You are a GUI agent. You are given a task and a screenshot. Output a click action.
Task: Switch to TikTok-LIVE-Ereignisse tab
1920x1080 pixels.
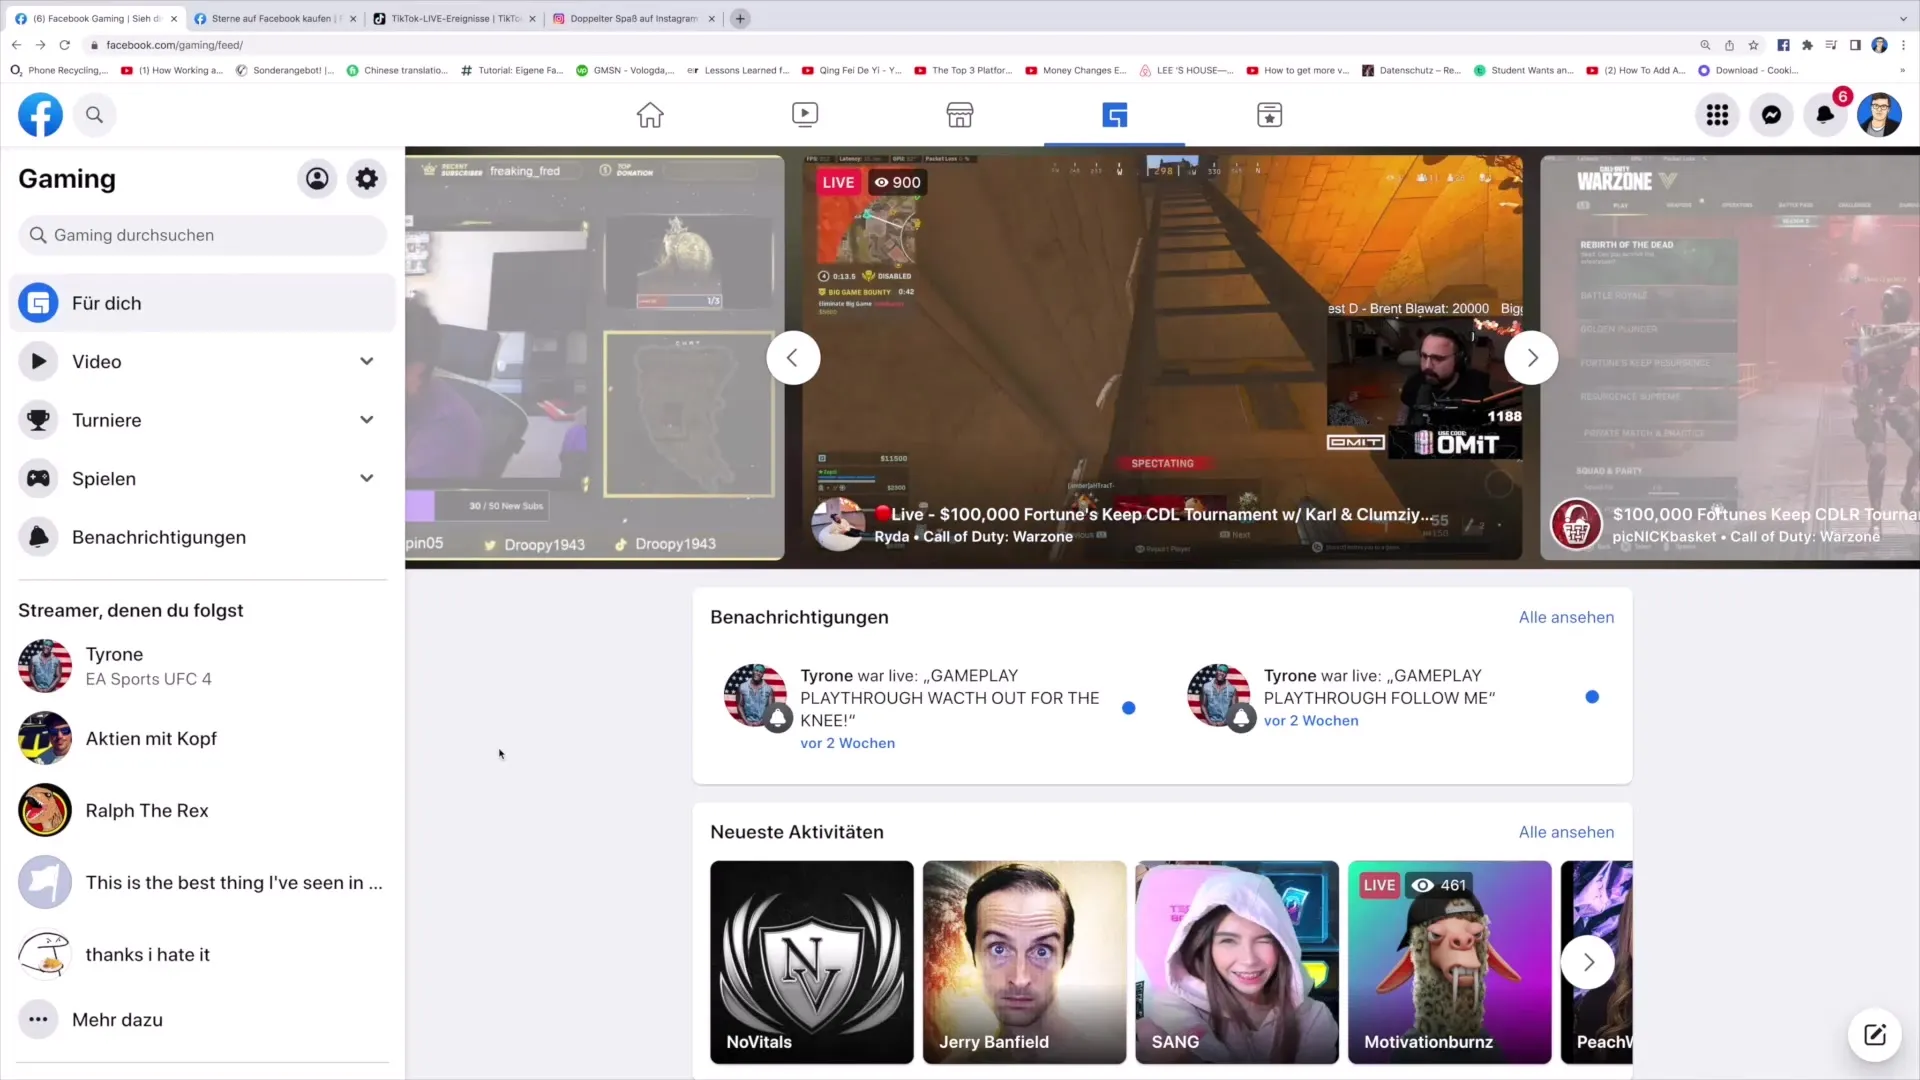click(455, 18)
